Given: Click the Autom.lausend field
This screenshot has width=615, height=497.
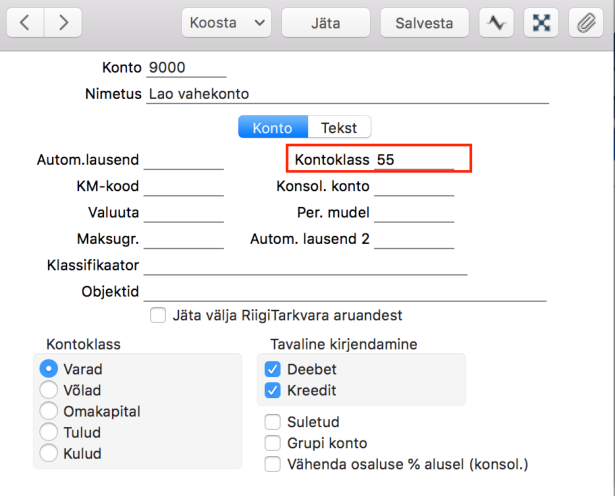Looking at the screenshot, I should point(184,160).
